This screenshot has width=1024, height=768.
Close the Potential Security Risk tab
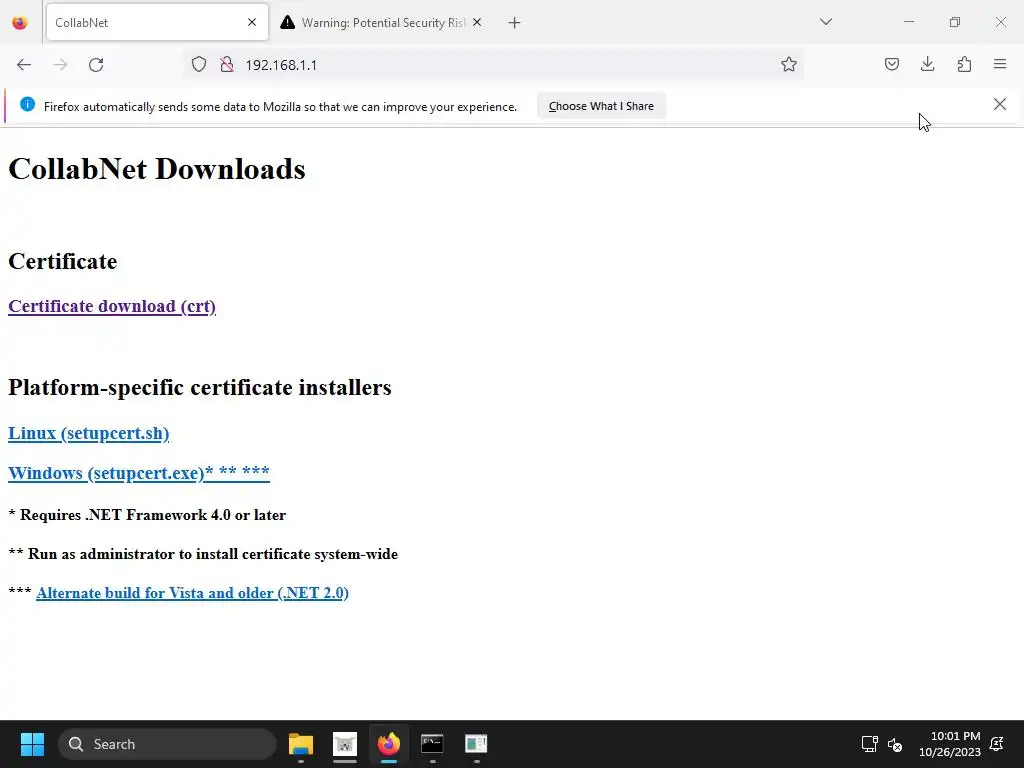tap(477, 22)
